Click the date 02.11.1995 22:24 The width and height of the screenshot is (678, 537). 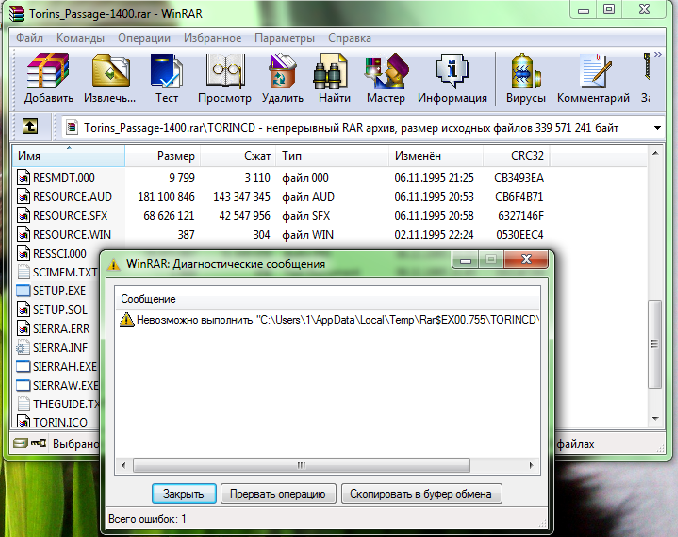434,235
